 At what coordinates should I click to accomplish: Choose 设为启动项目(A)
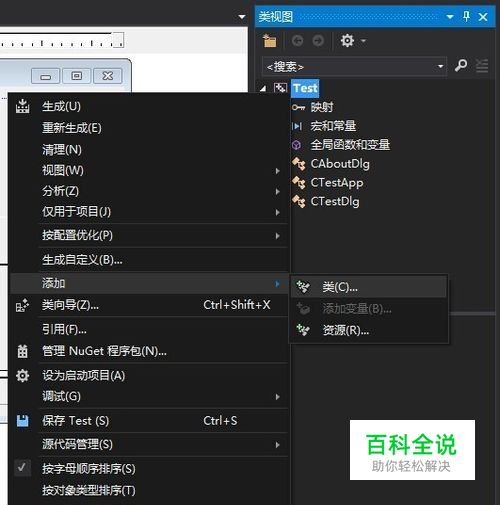click(149, 376)
